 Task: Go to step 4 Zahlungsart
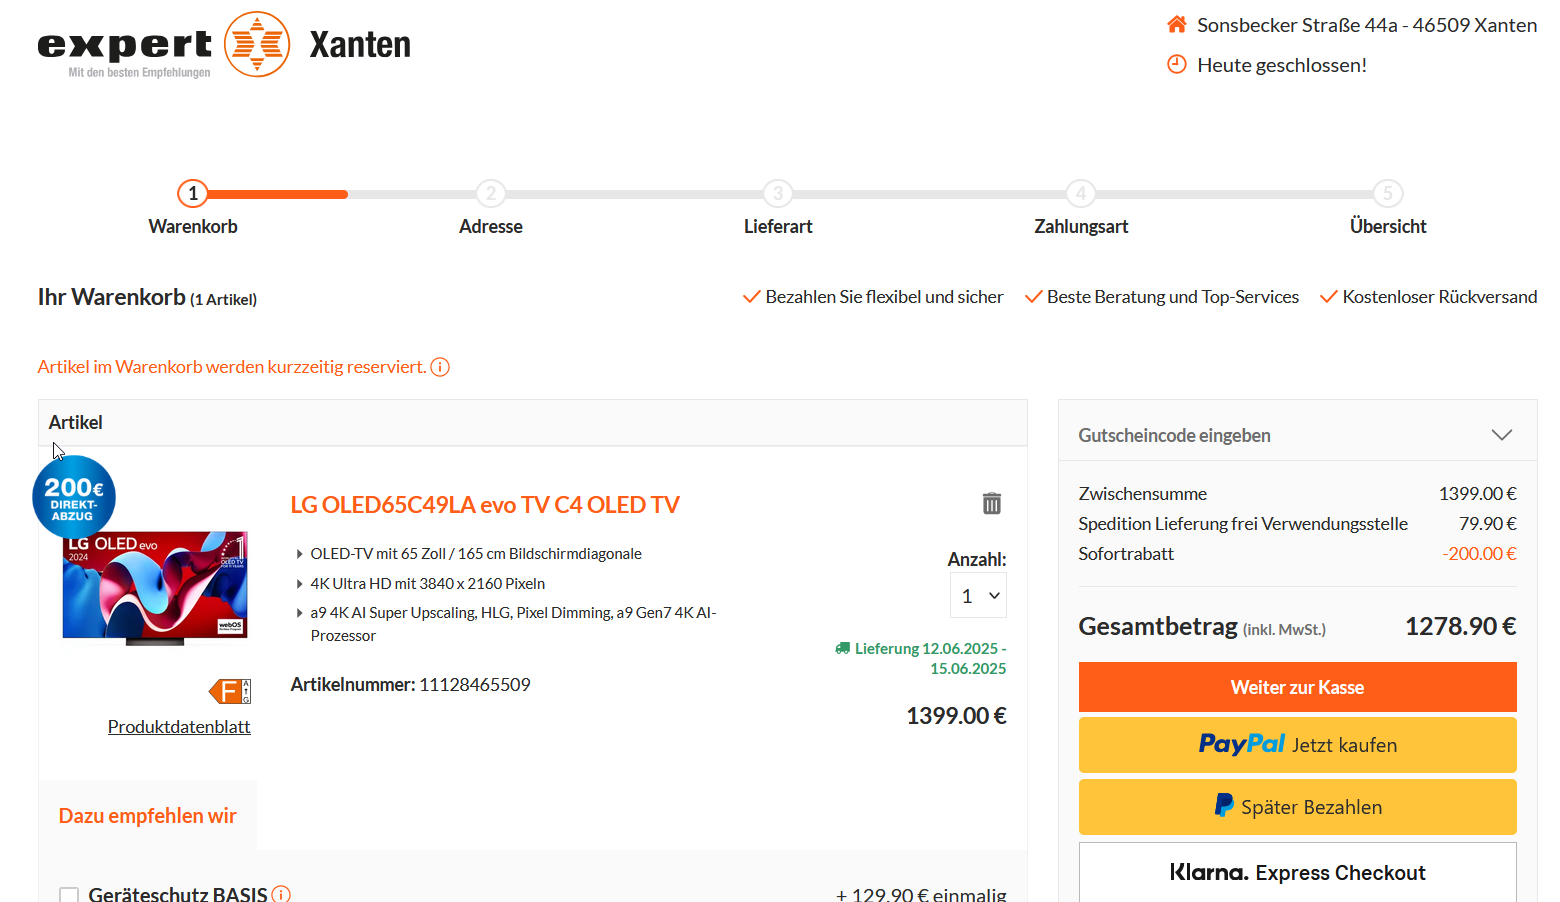click(1080, 193)
